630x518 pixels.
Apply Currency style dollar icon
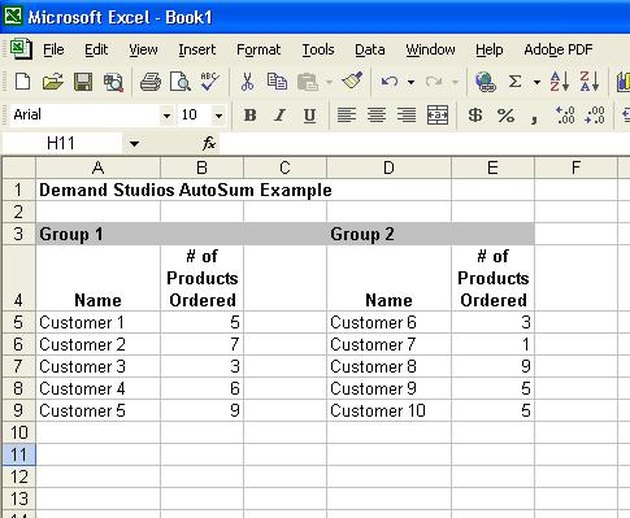pyautogui.click(x=475, y=115)
